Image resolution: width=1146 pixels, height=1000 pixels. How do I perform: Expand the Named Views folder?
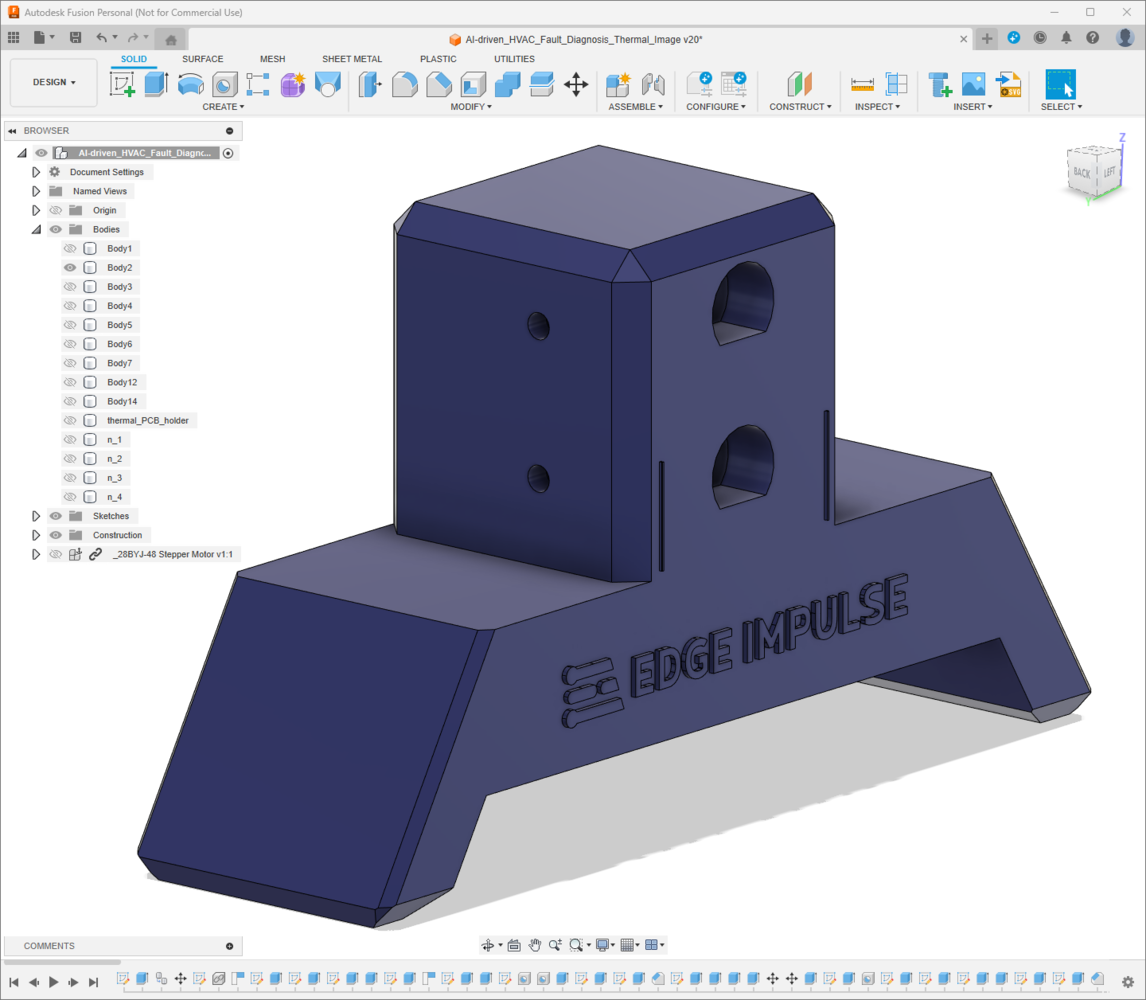tap(36, 191)
